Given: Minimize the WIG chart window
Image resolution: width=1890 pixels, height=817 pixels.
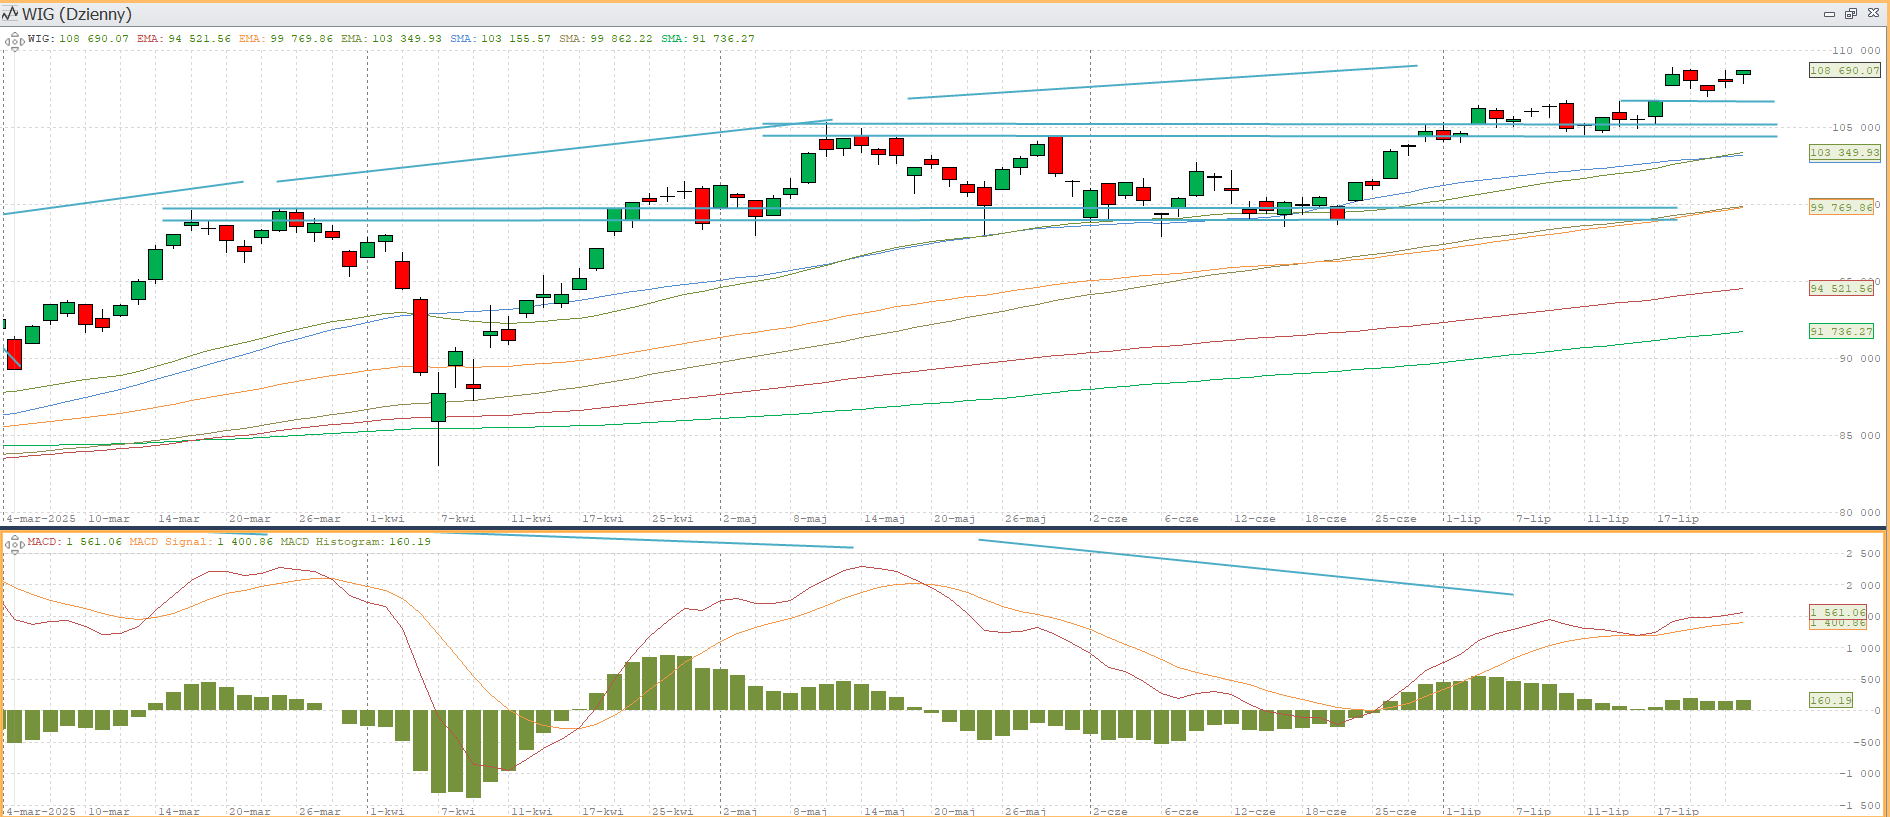Looking at the screenshot, I should [x=1829, y=14].
